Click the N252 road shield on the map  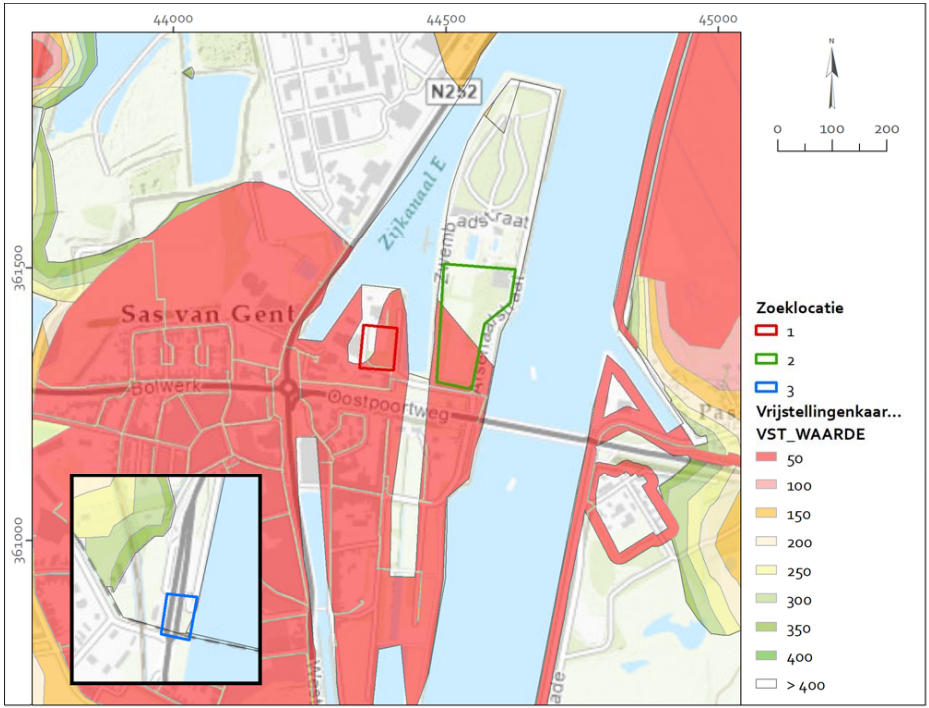454,91
